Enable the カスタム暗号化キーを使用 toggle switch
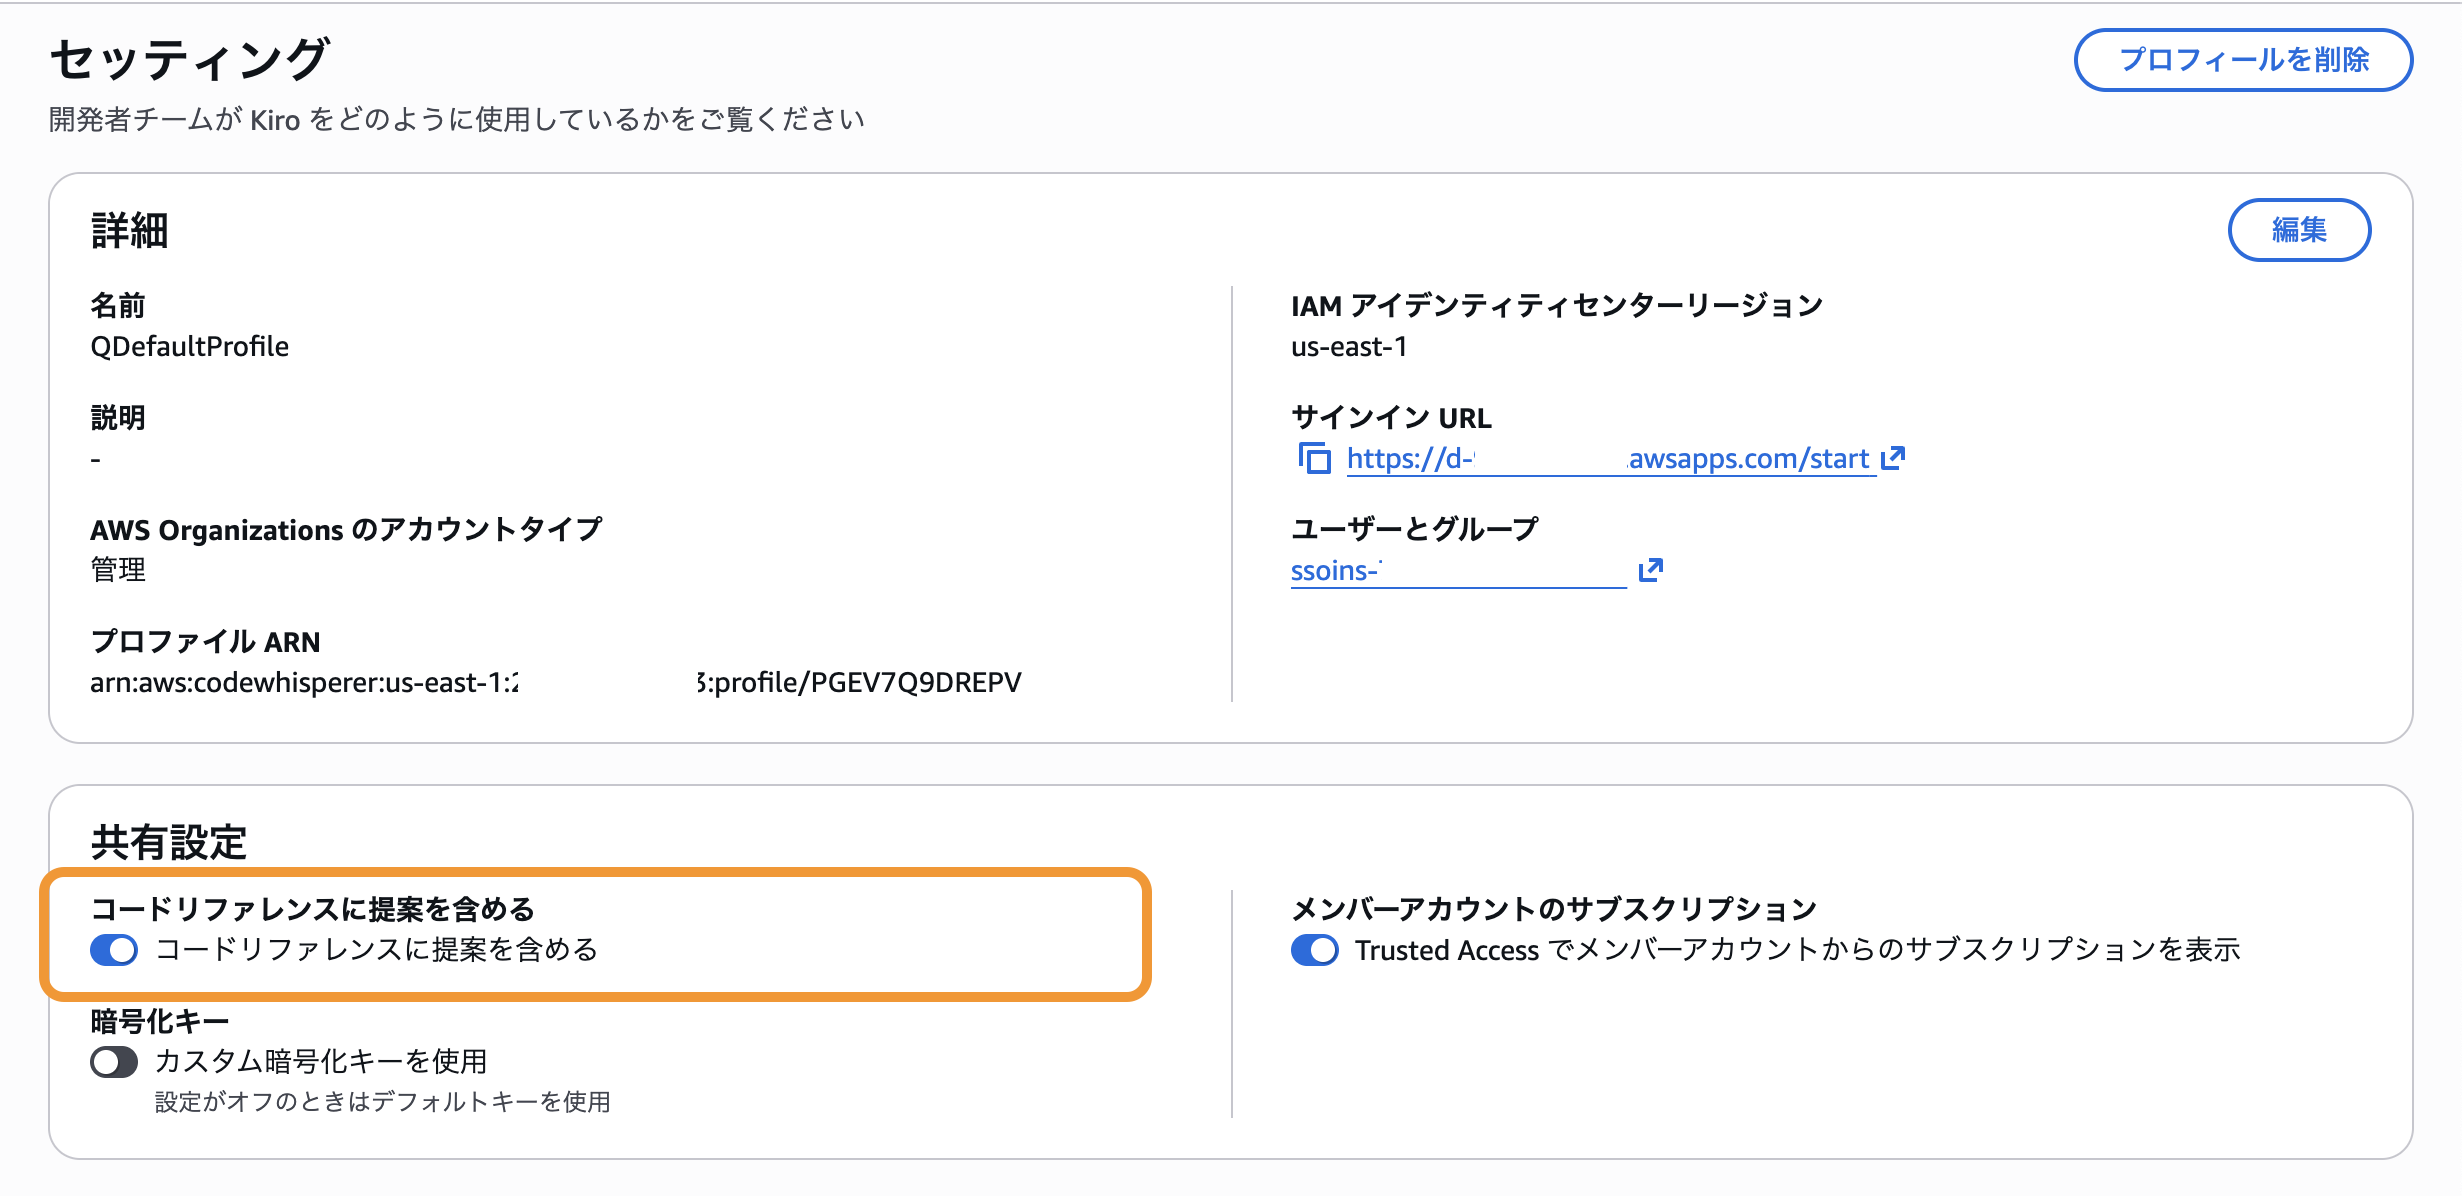 pyautogui.click(x=114, y=1061)
